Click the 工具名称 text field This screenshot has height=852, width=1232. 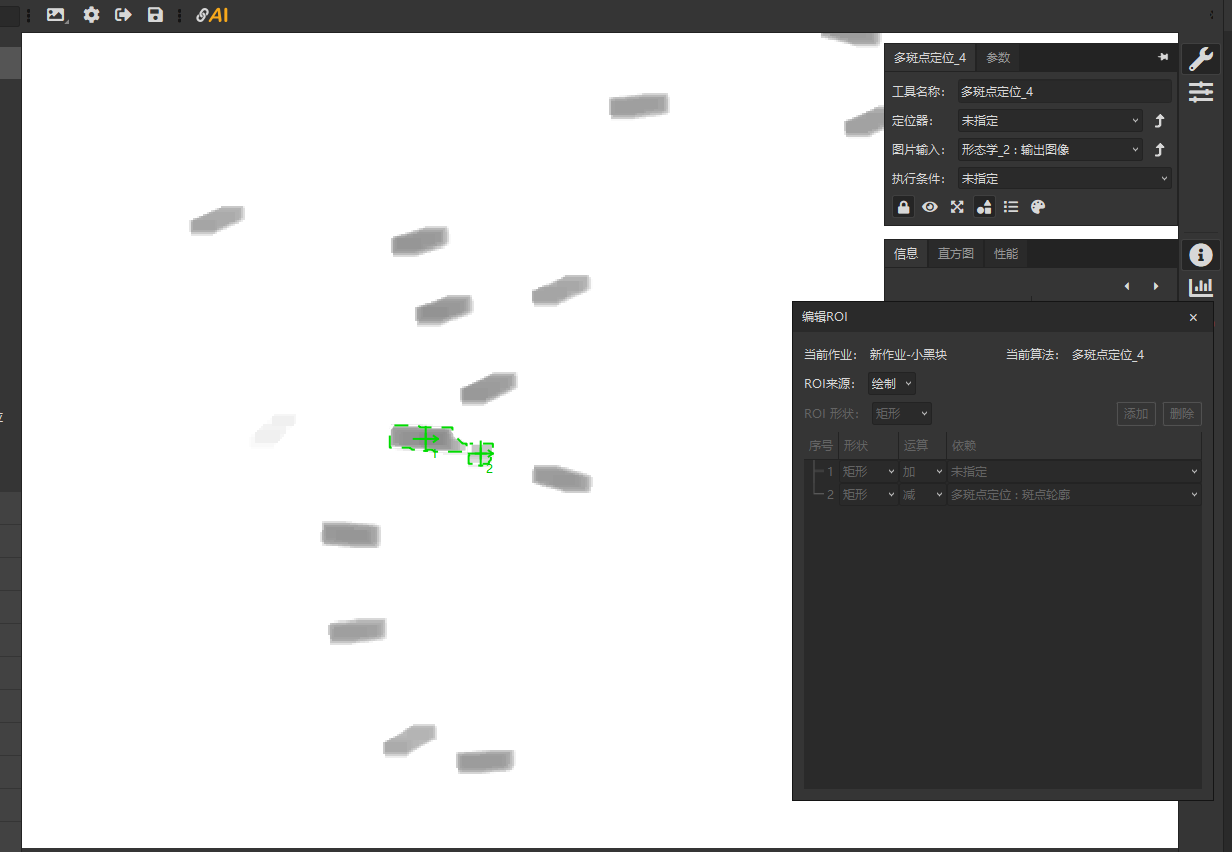1064,92
